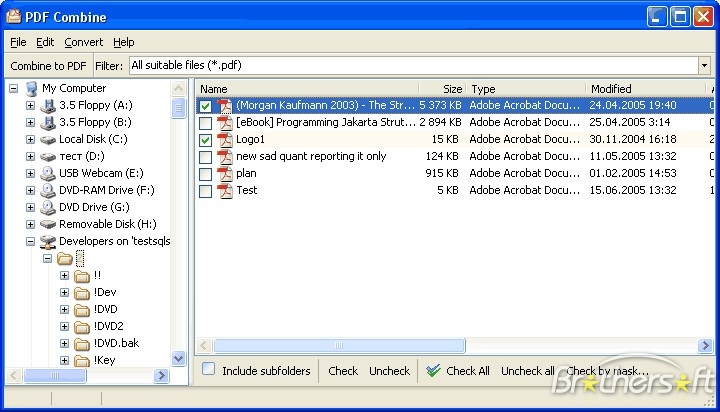Click the folder tree vertical scrollbar thumb
Viewport: 720px width, 412px height.
[179, 108]
